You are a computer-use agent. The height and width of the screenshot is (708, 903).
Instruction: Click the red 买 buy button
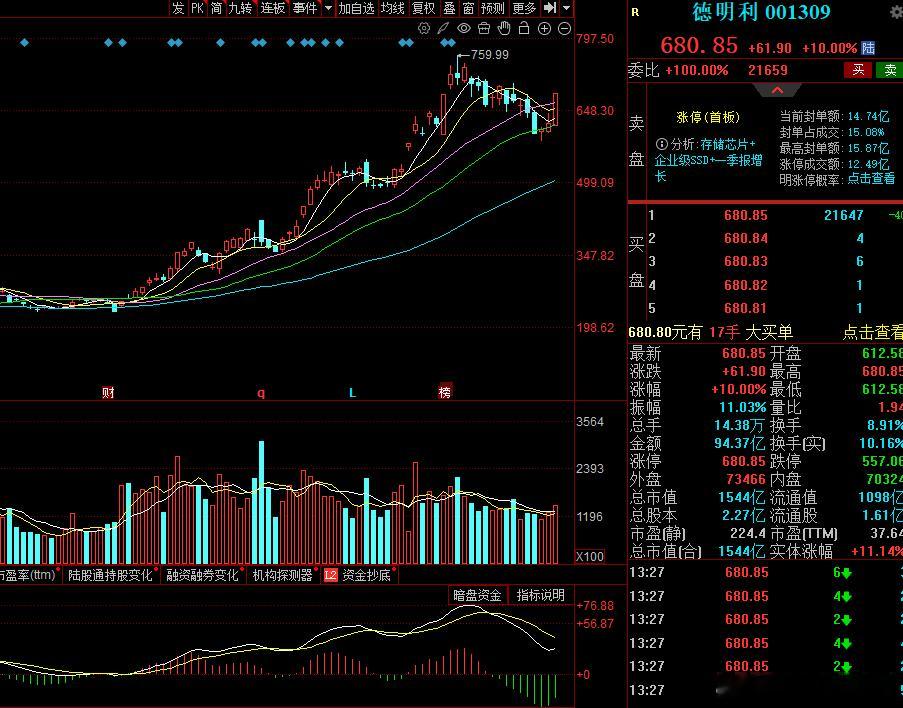(x=858, y=70)
